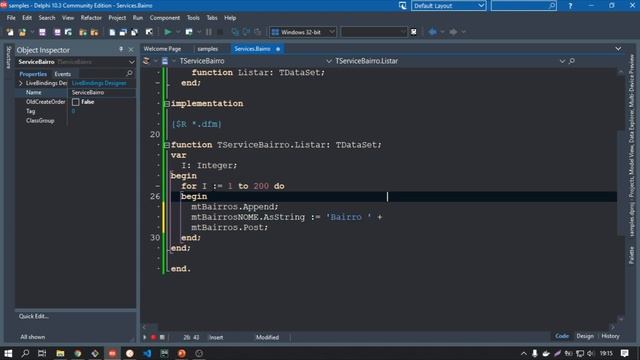Click the Program Reset stop icon
The image size is (640, 360).
220,32
